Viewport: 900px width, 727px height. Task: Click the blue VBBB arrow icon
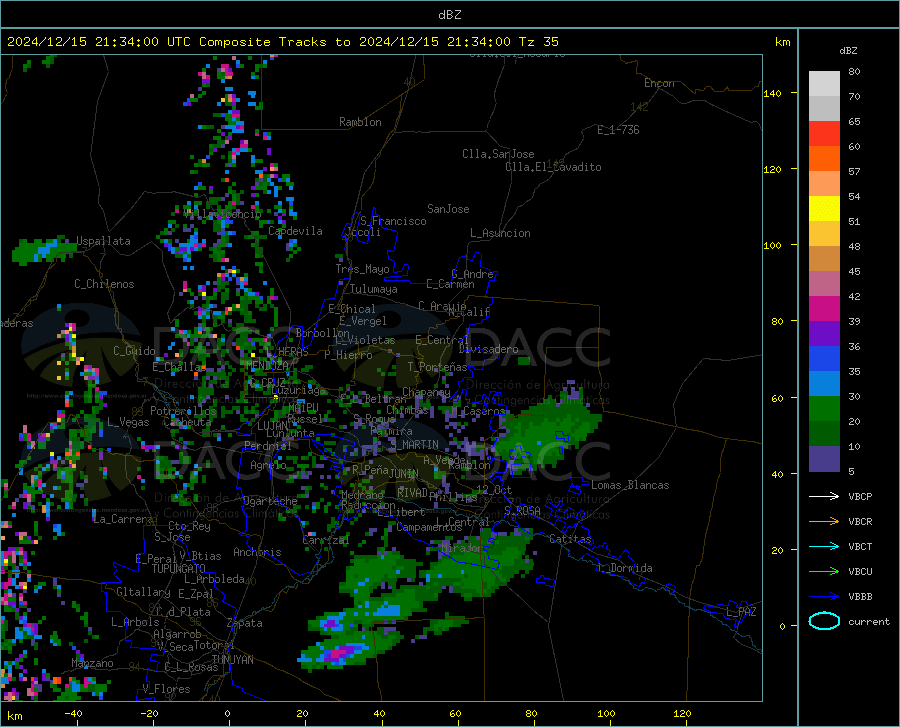point(824,597)
